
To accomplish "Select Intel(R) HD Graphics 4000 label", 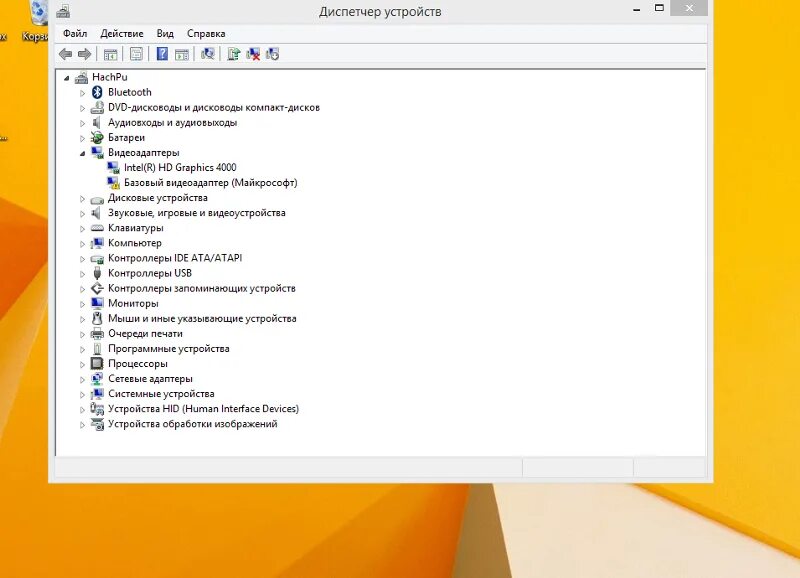I will (x=180, y=167).
